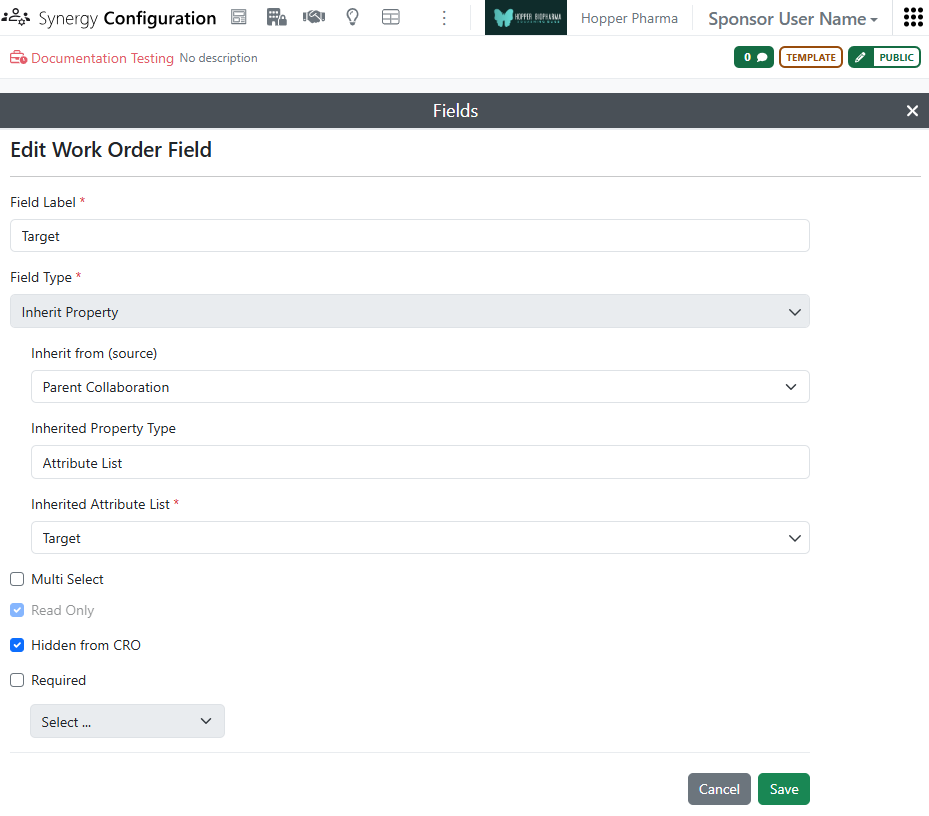
Task: Open the handshake collaborations icon
Action: coord(314,17)
